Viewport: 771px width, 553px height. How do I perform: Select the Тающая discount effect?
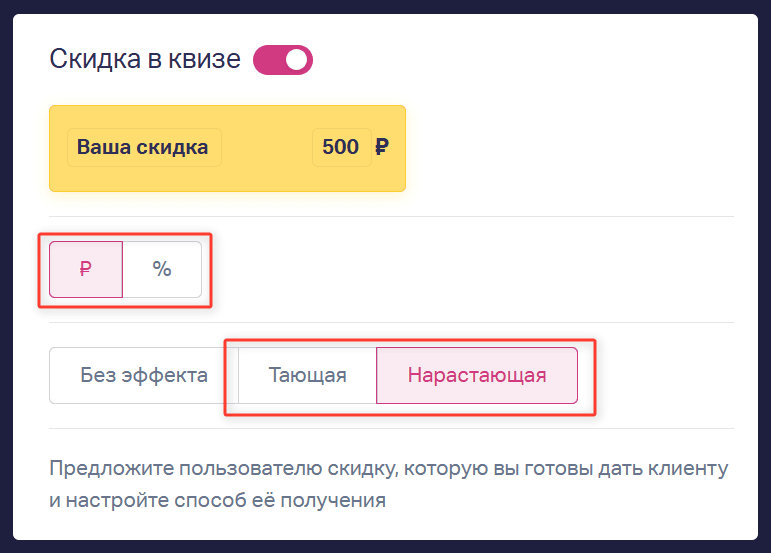pyautogui.click(x=307, y=376)
